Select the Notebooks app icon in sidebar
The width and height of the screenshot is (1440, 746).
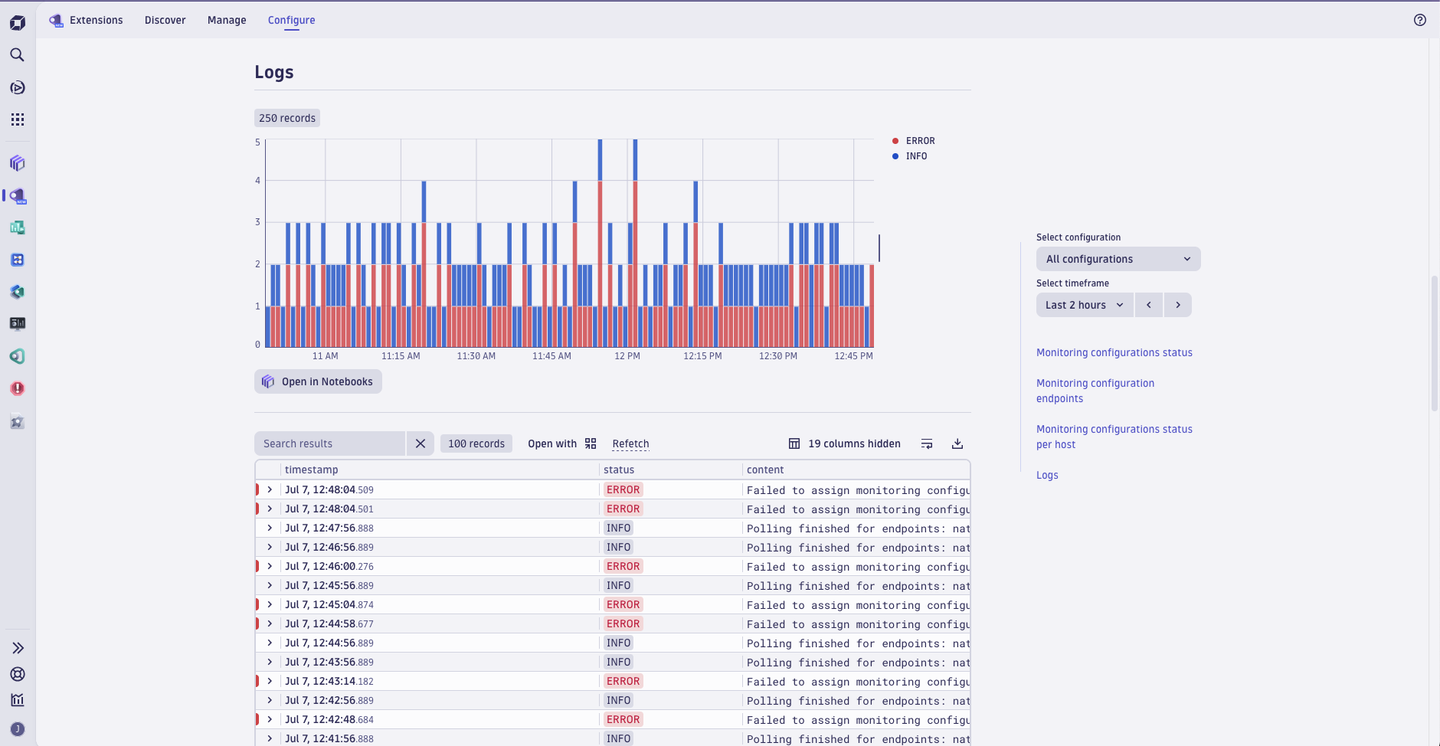point(16,163)
